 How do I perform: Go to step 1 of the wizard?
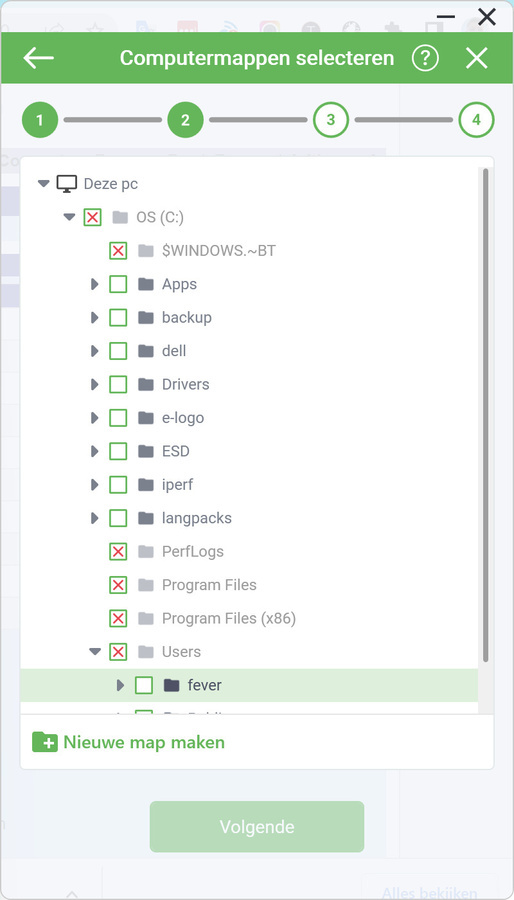(x=40, y=120)
